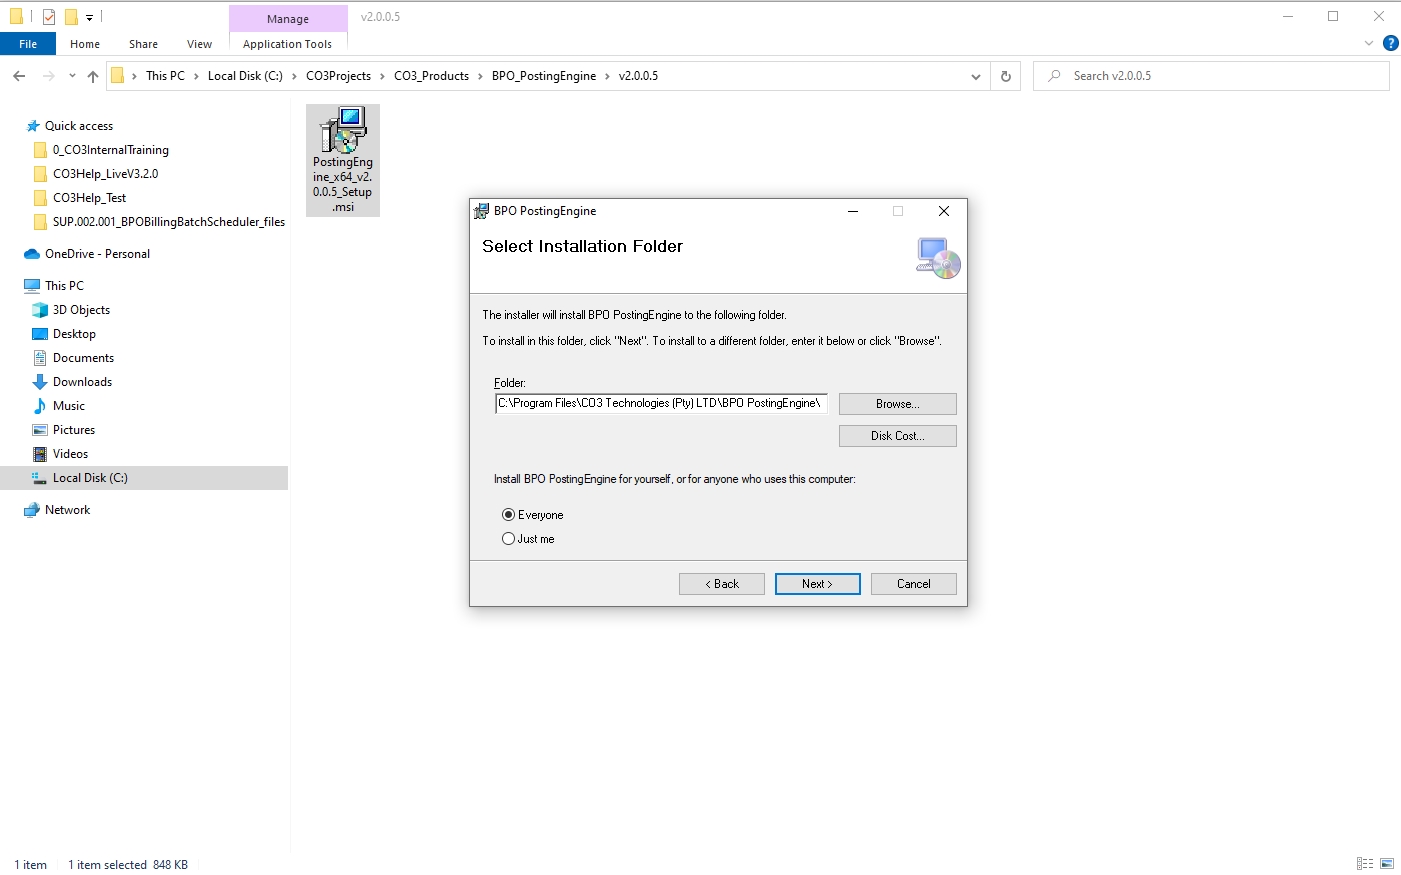Open 0_CO3InternalTraining quick access folder

(x=110, y=150)
